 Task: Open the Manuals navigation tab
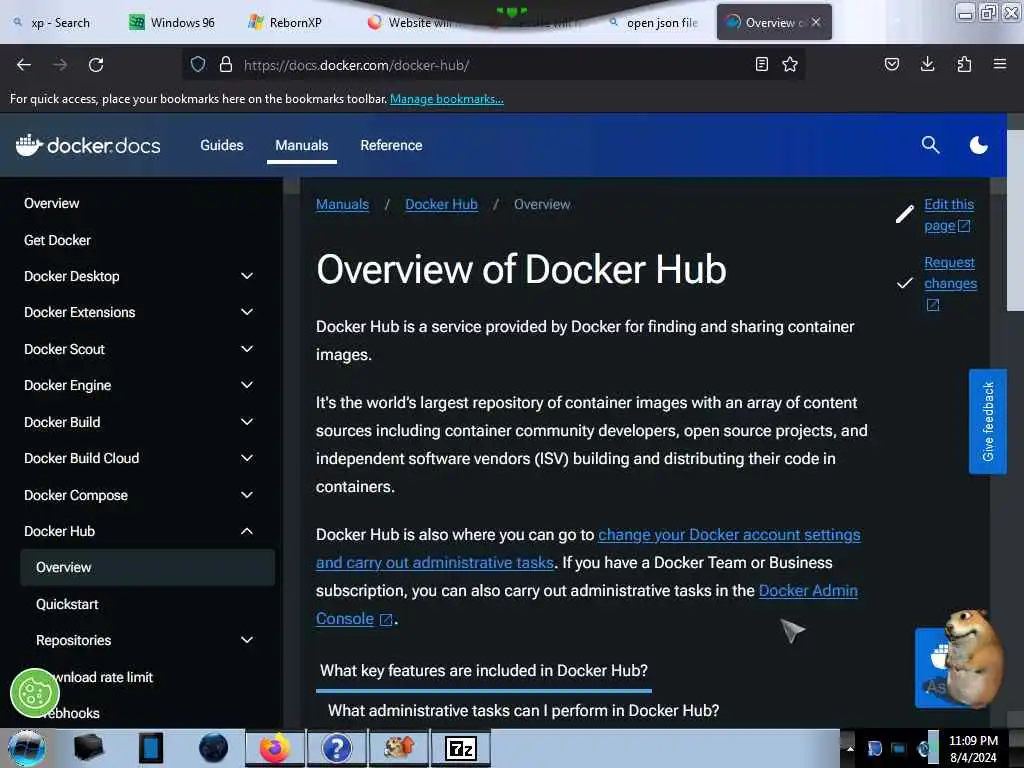point(302,145)
